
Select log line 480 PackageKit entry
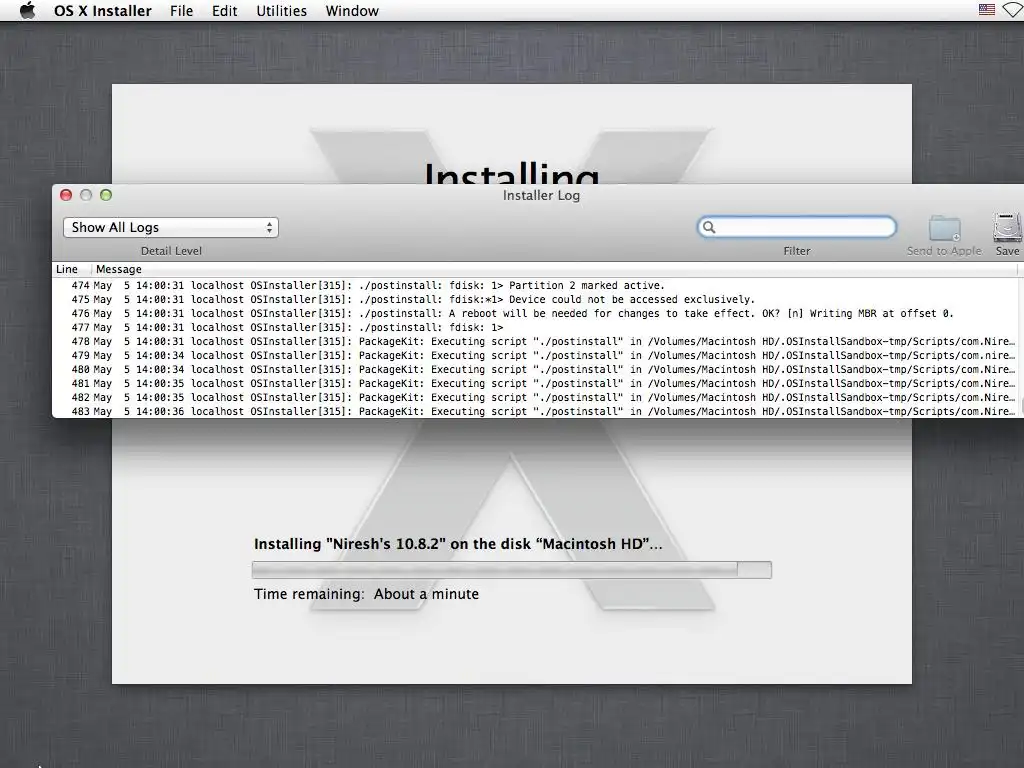click(x=536, y=370)
